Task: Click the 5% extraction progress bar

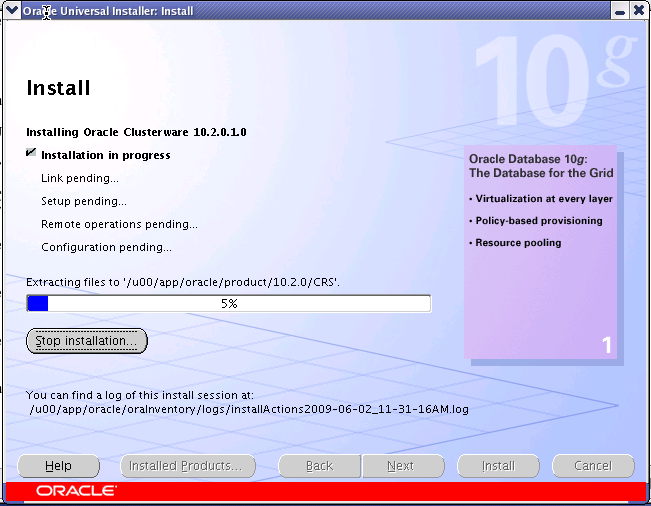Action: 229,303
